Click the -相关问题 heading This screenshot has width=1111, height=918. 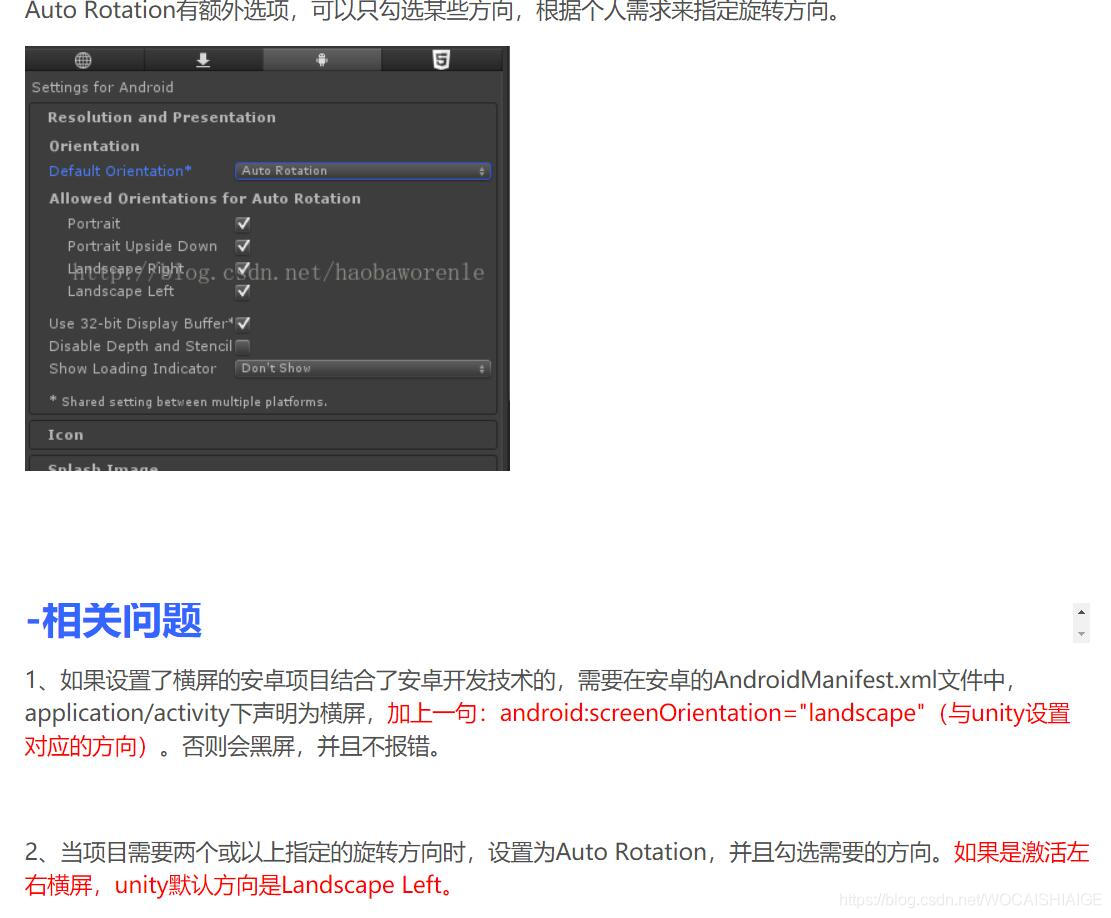tap(113, 620)
